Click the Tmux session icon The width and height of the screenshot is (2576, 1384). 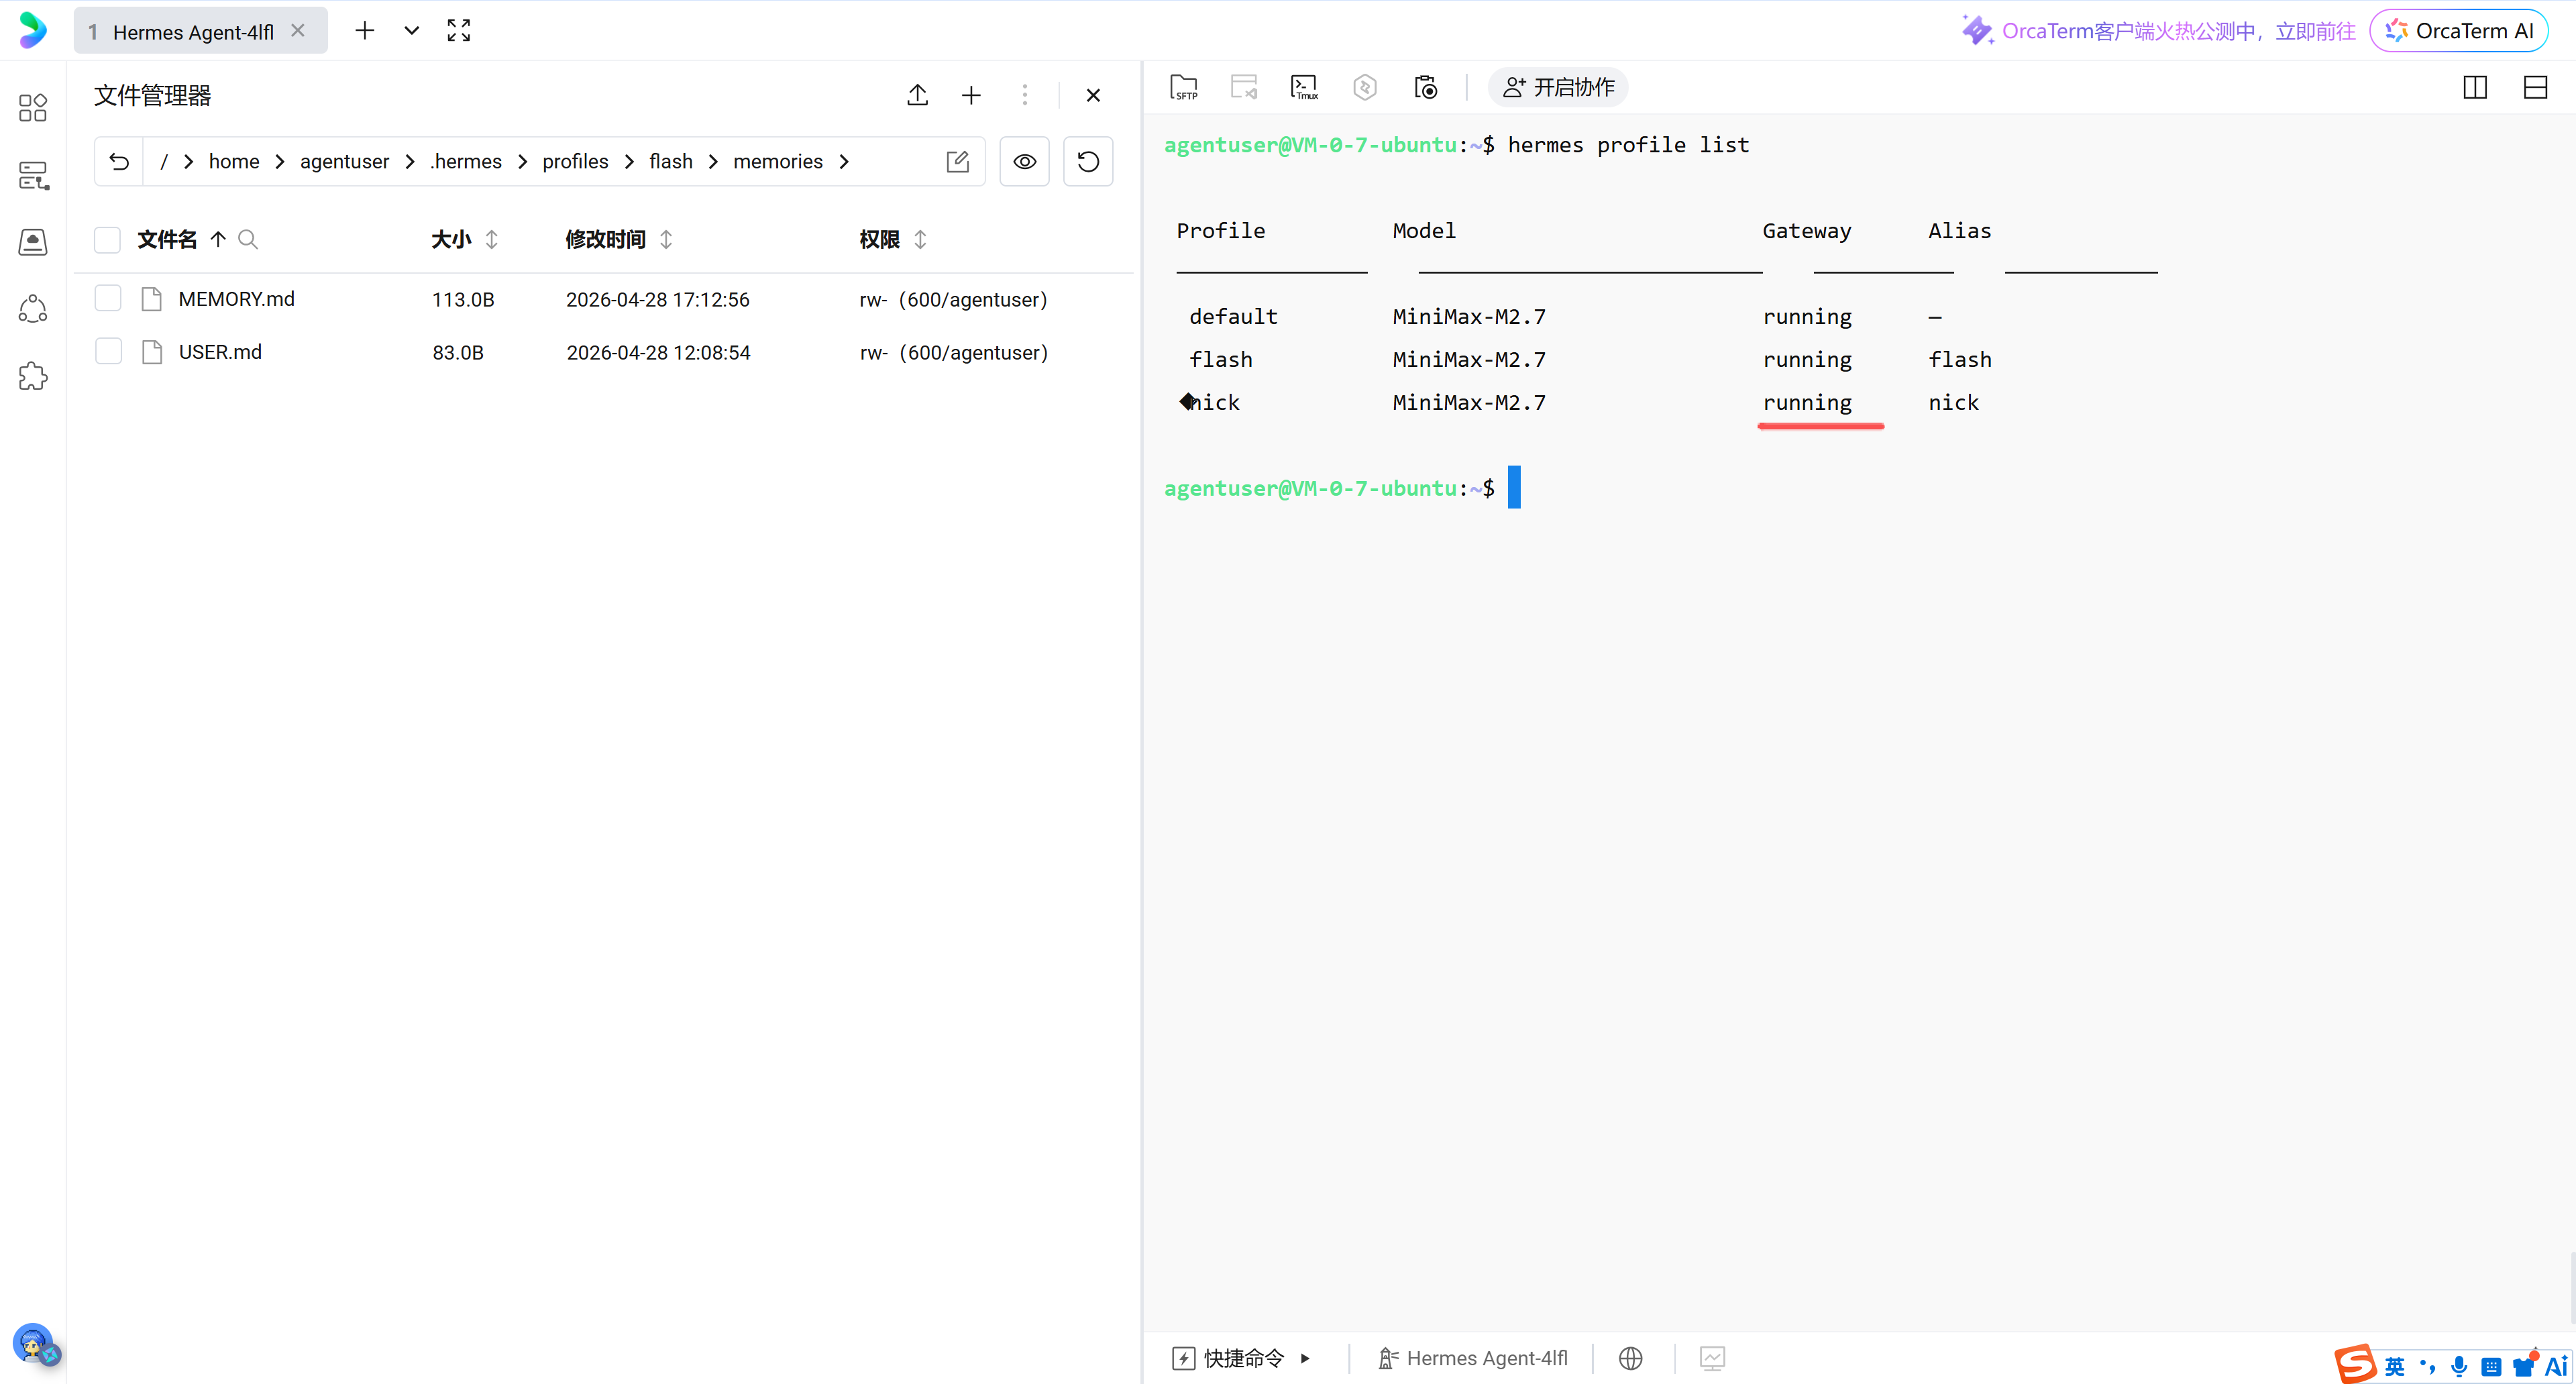1304,88
